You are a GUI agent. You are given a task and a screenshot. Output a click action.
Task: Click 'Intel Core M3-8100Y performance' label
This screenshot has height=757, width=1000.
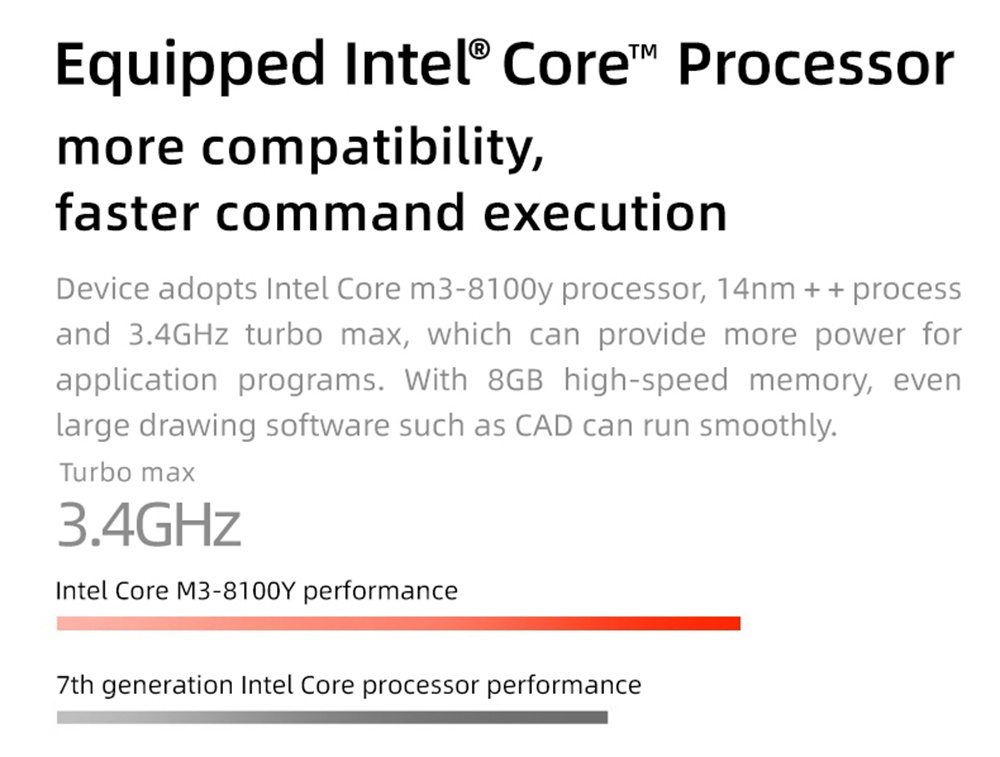256,591
